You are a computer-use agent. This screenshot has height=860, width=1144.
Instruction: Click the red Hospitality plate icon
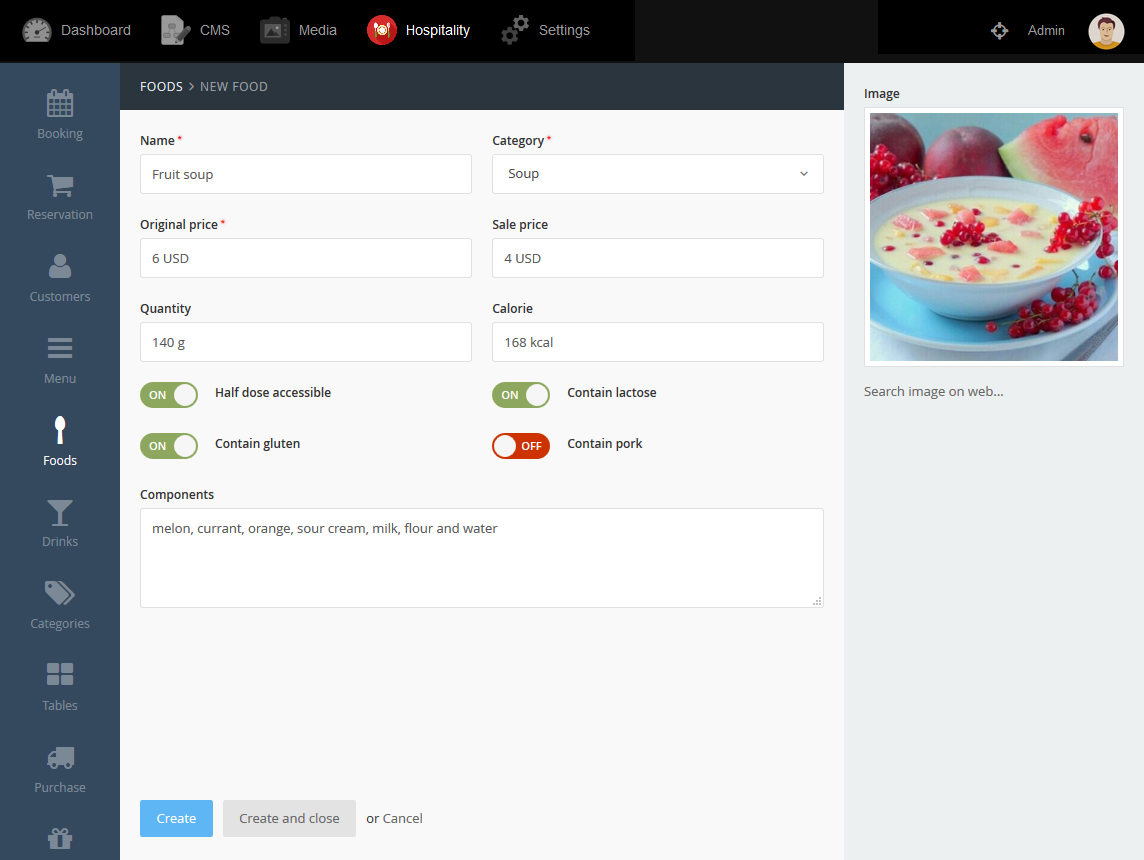pyautogui.click(x=382, y=30)
